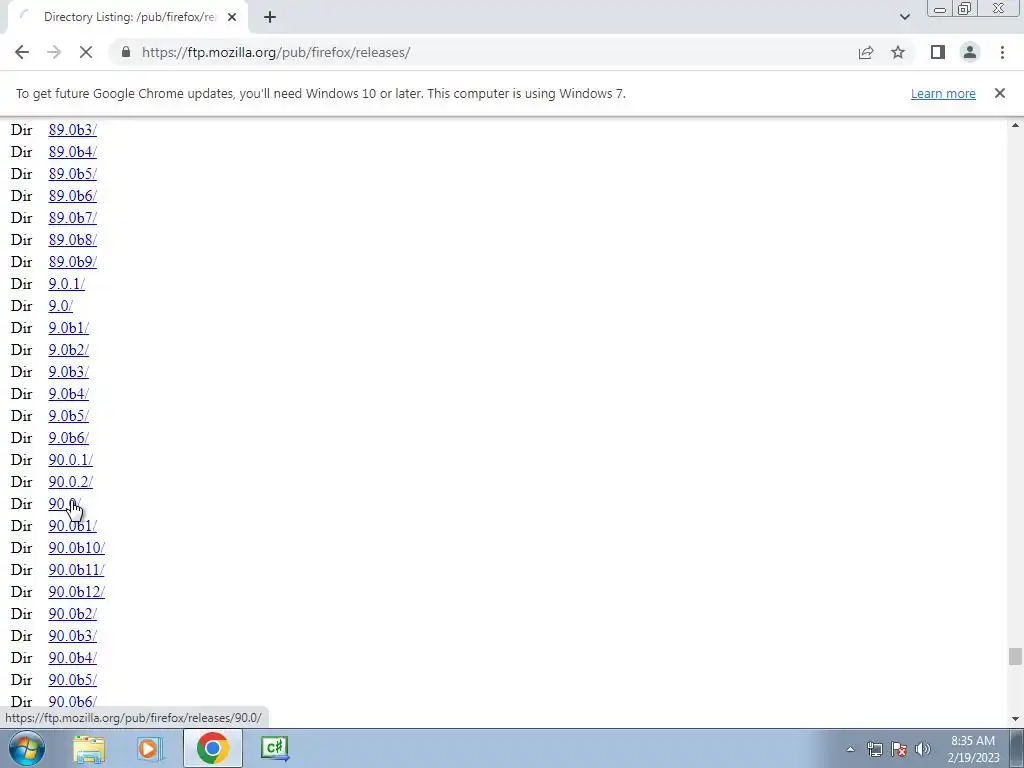Open the network tray icon
This screenshot has height=768, width=1024.
click(x=874, y=749)
